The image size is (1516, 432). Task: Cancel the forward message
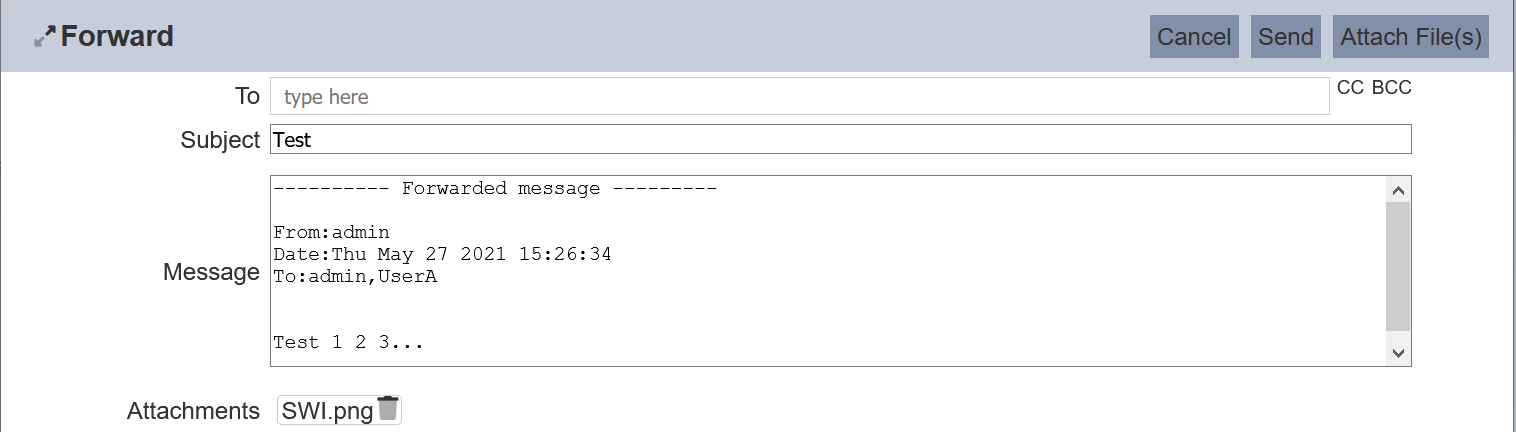pyautogui.click(x=1194, y=37)
